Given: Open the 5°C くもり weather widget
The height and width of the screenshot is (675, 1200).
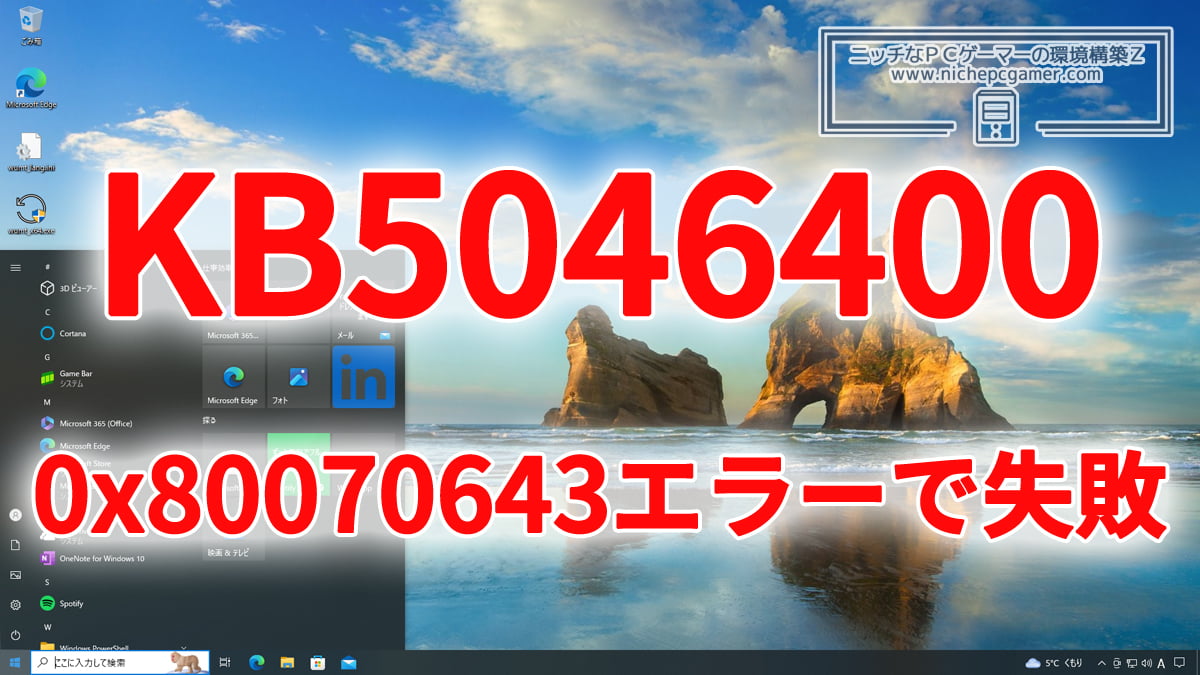Looking at the screenshot, I should 1054,663.
